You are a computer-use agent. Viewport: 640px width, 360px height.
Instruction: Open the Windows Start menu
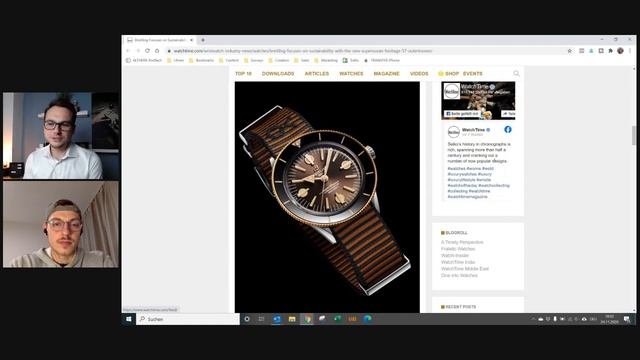point(129,319)
